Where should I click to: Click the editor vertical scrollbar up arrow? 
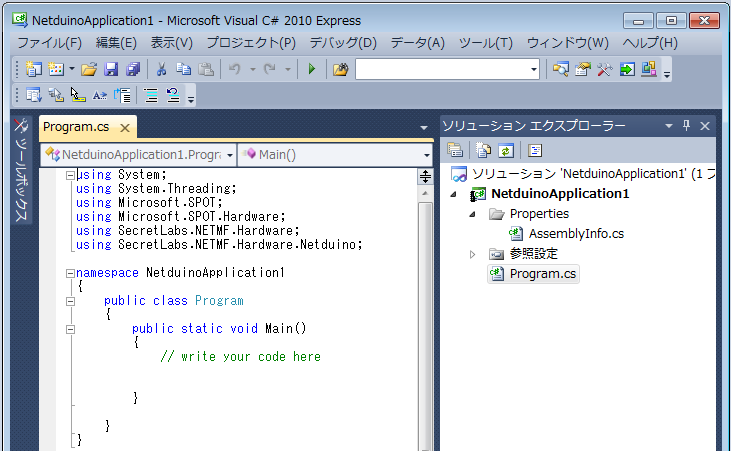(x=425, y=193)
